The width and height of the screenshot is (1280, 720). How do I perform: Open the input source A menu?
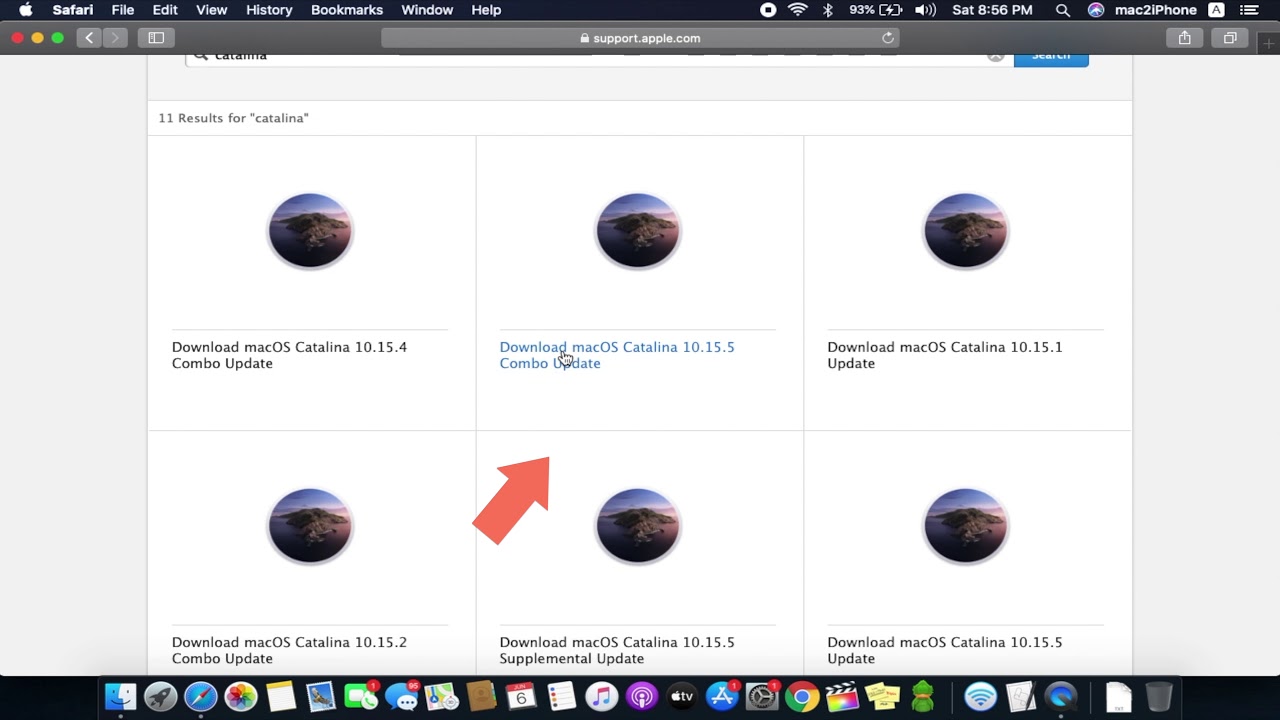point(1216,10)
